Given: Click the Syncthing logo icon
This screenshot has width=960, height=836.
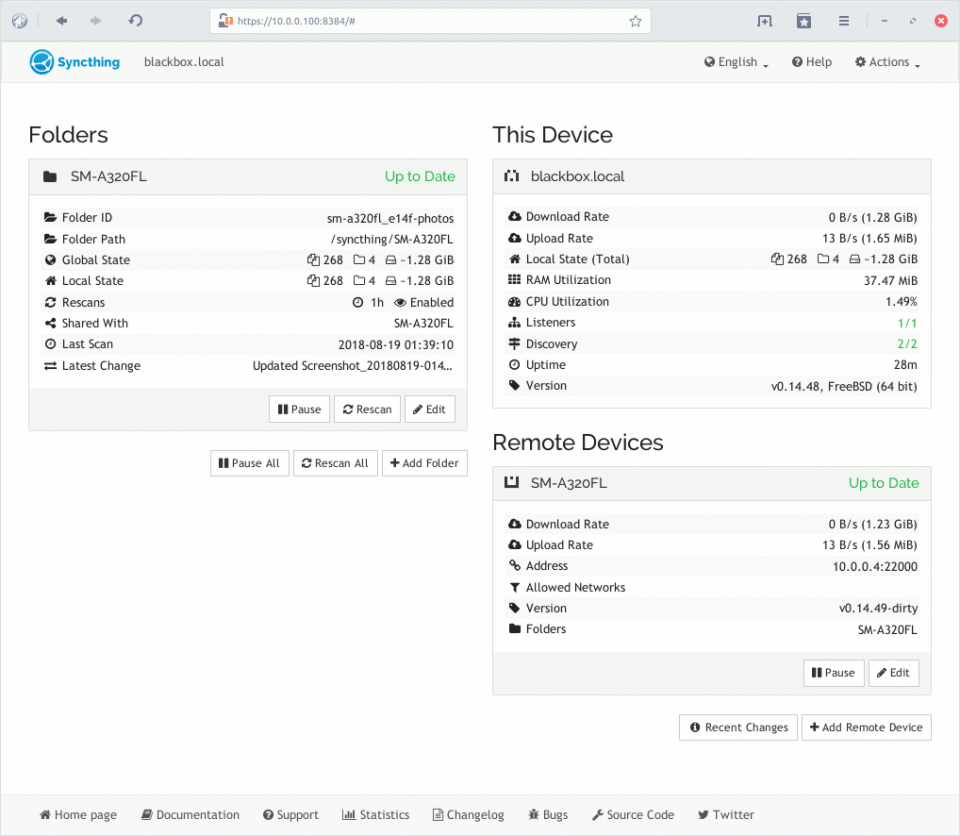Looking at the screenshot, I should (x=42, y=62).
